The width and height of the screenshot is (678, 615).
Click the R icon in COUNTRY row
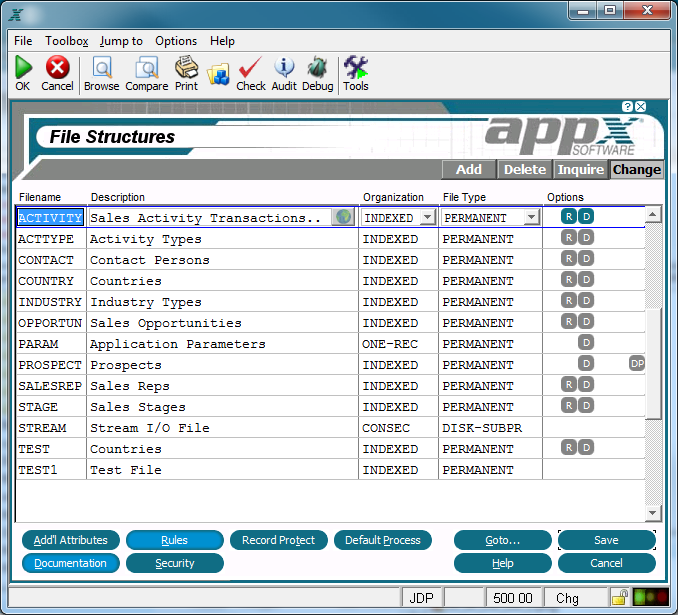[569, 279]
